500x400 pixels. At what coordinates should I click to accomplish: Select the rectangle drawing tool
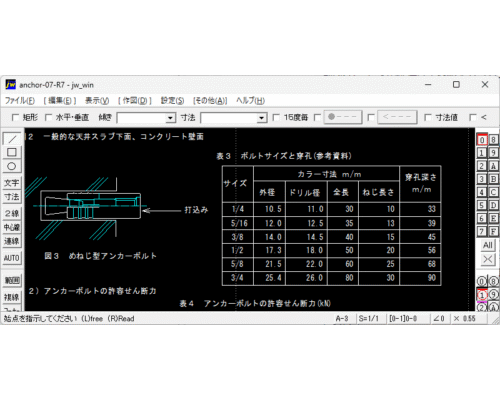point(12,152)
